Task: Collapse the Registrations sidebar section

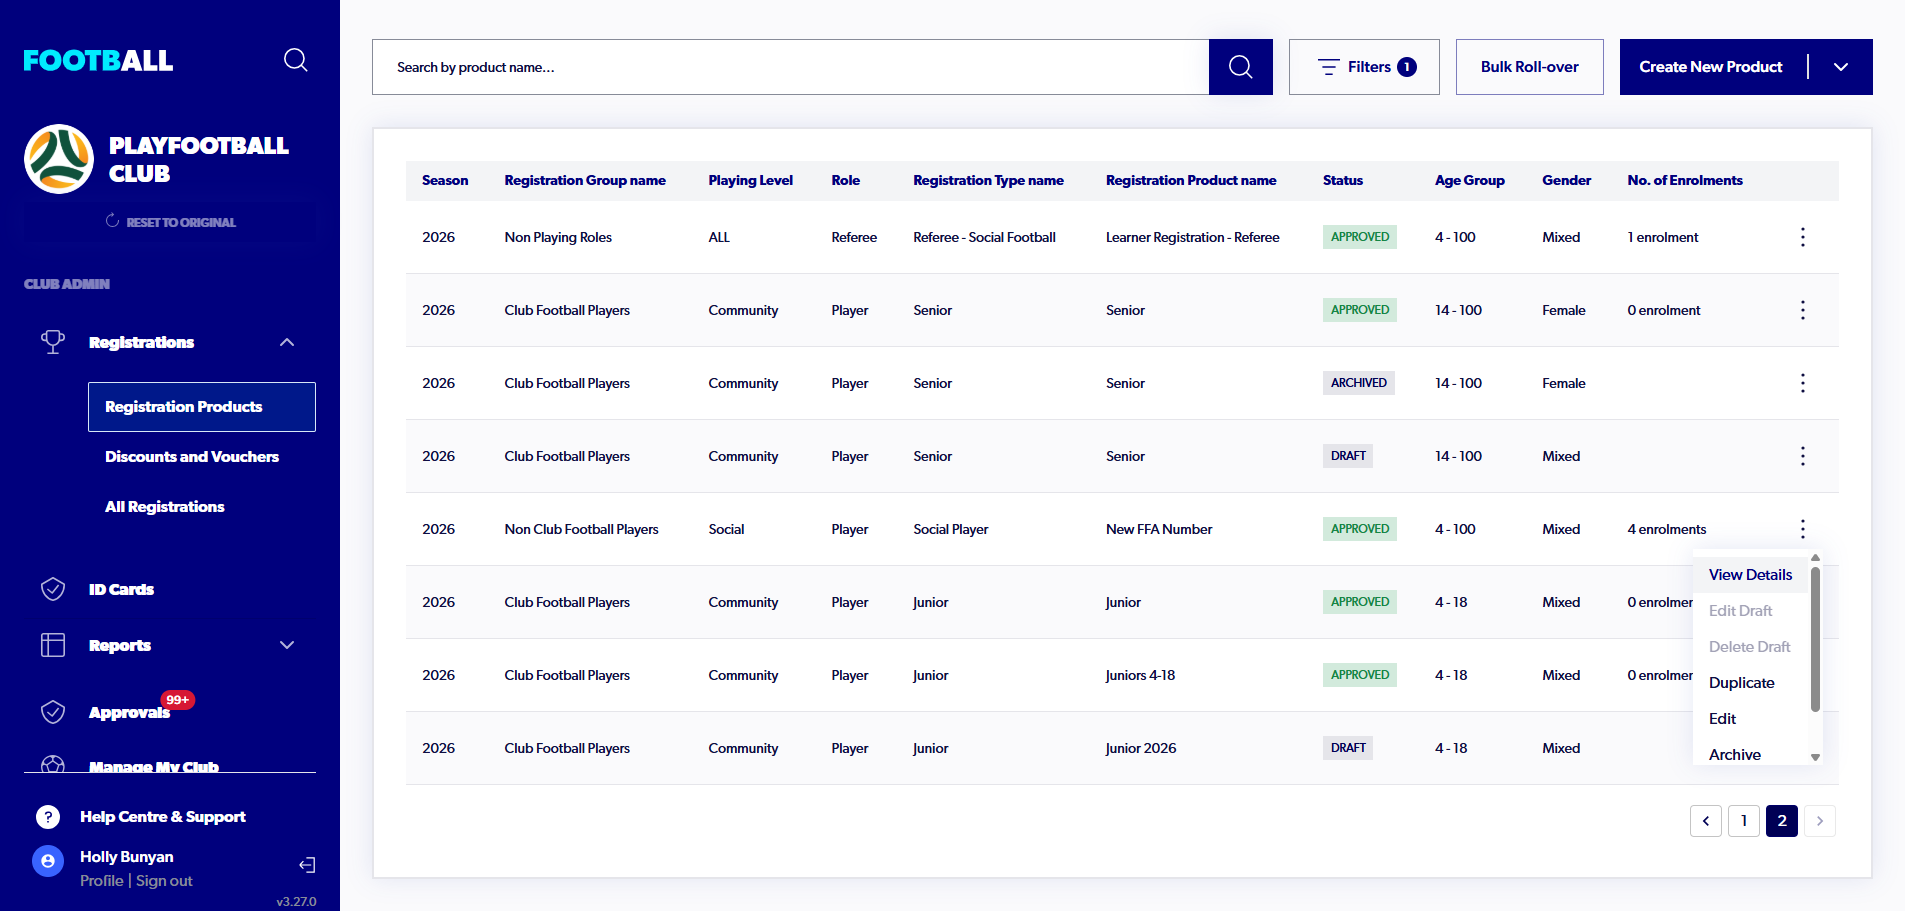Action: point(287,342)
